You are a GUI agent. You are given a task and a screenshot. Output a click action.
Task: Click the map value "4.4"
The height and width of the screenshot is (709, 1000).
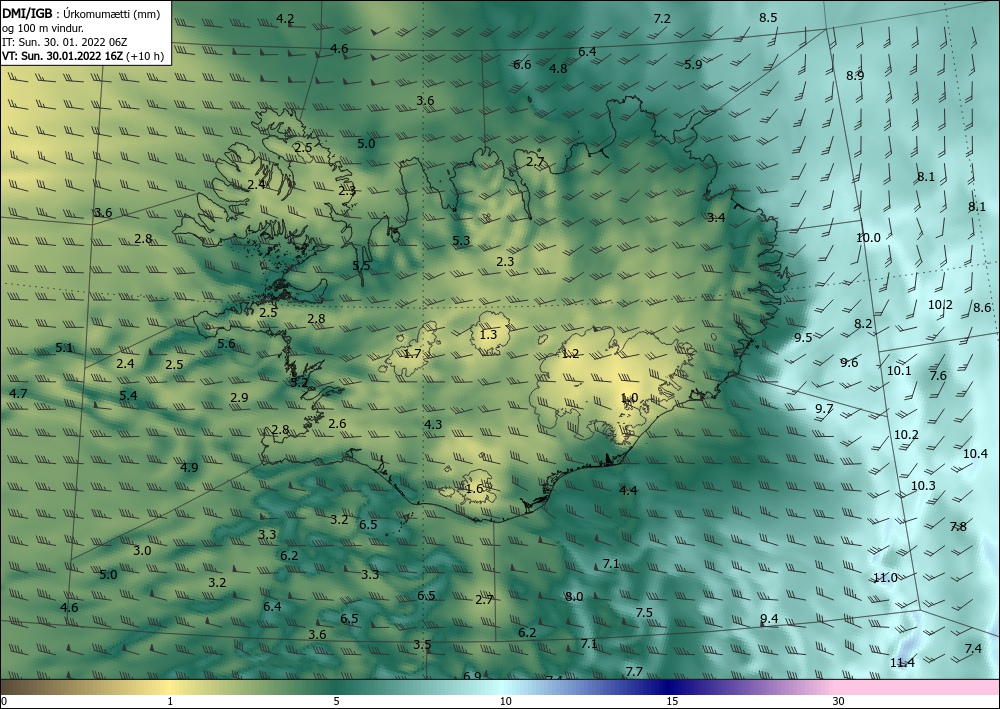tap(628, 490)
